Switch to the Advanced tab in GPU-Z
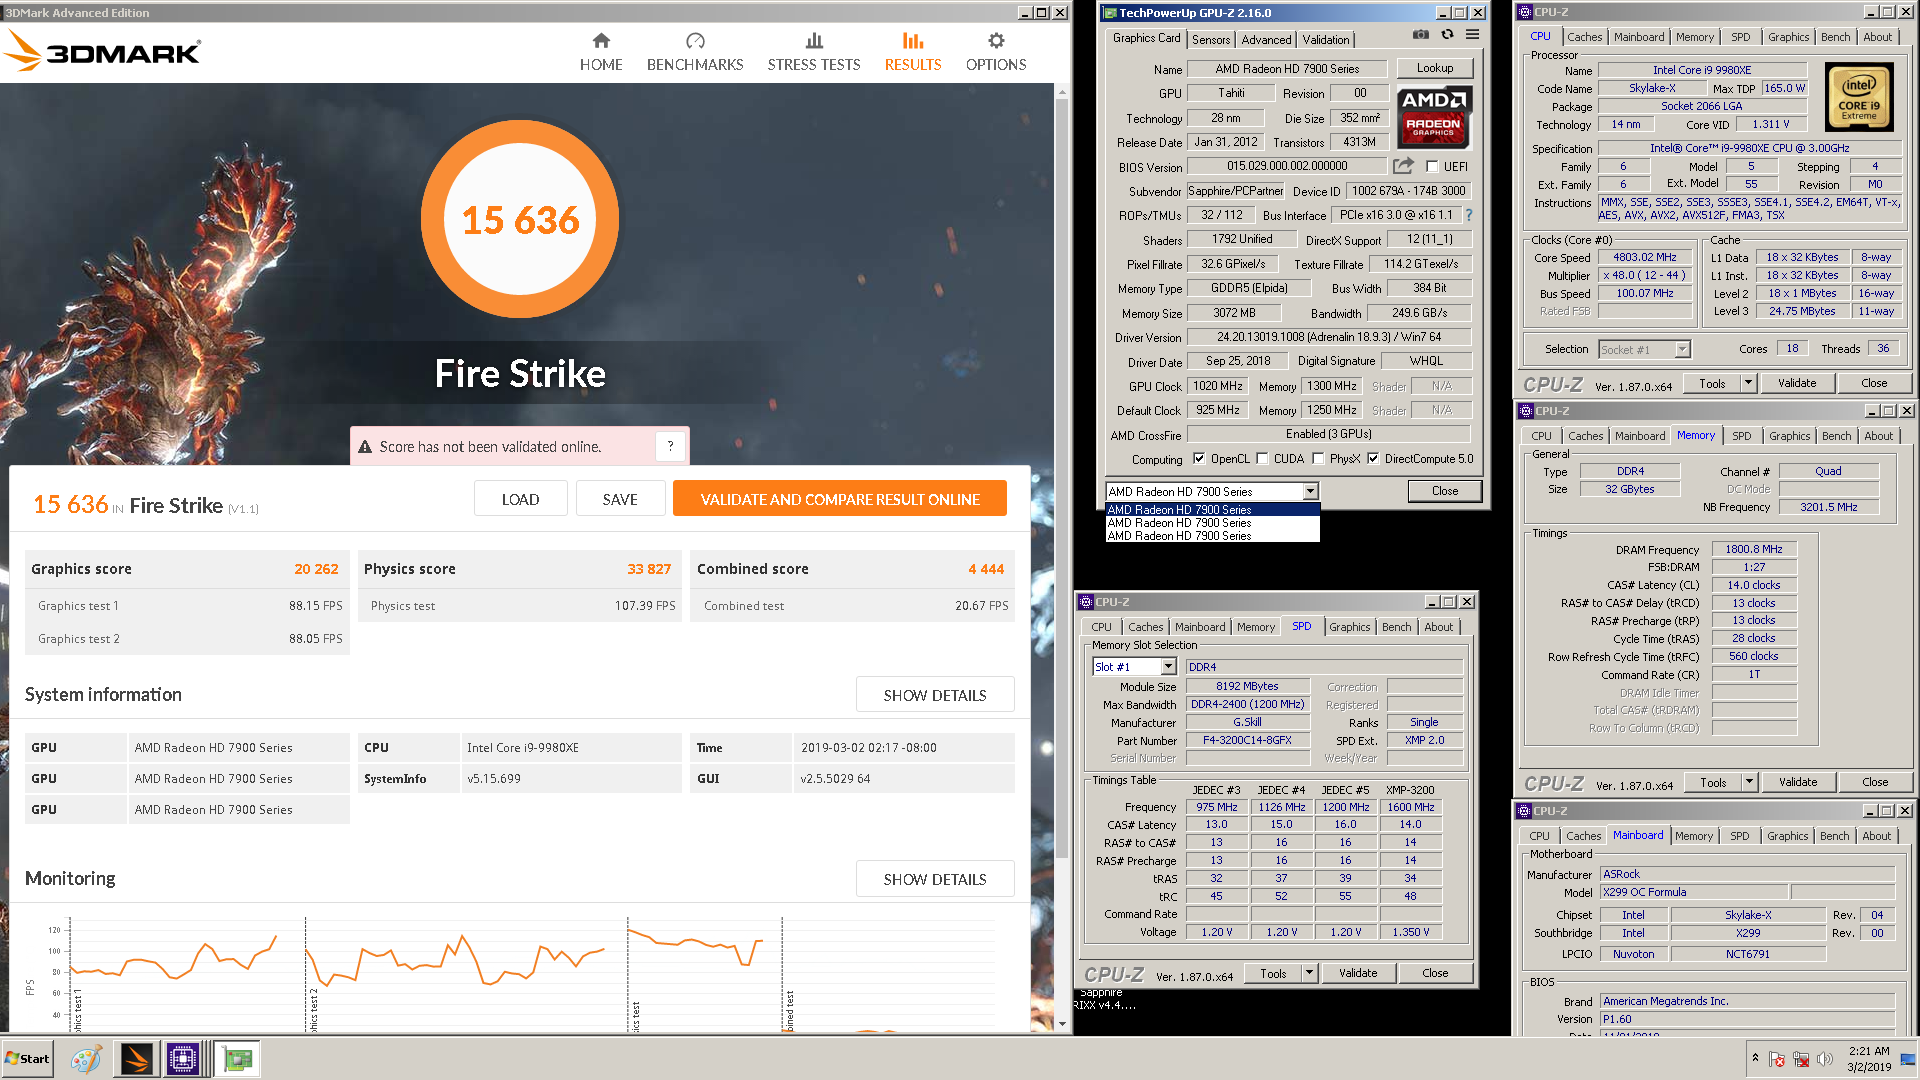The width and height of the screenshot is (1920, 1080). click(x=1266, y=39)
